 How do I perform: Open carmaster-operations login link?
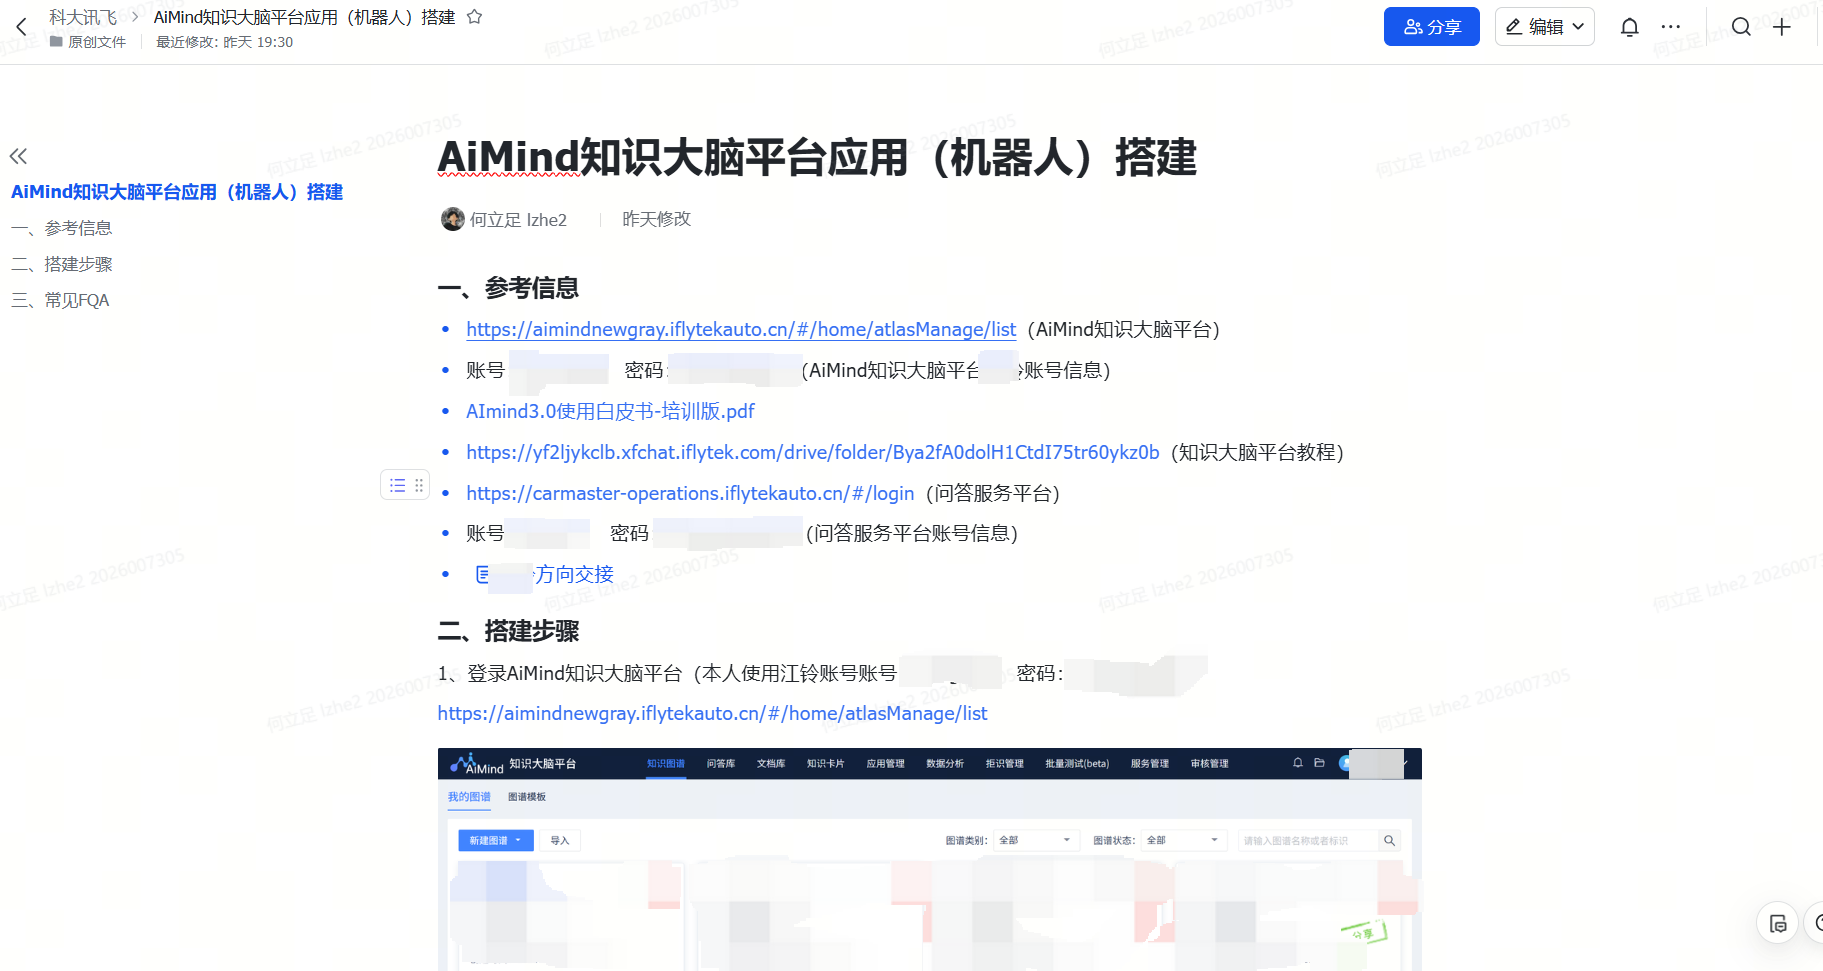tap(690, 493)
